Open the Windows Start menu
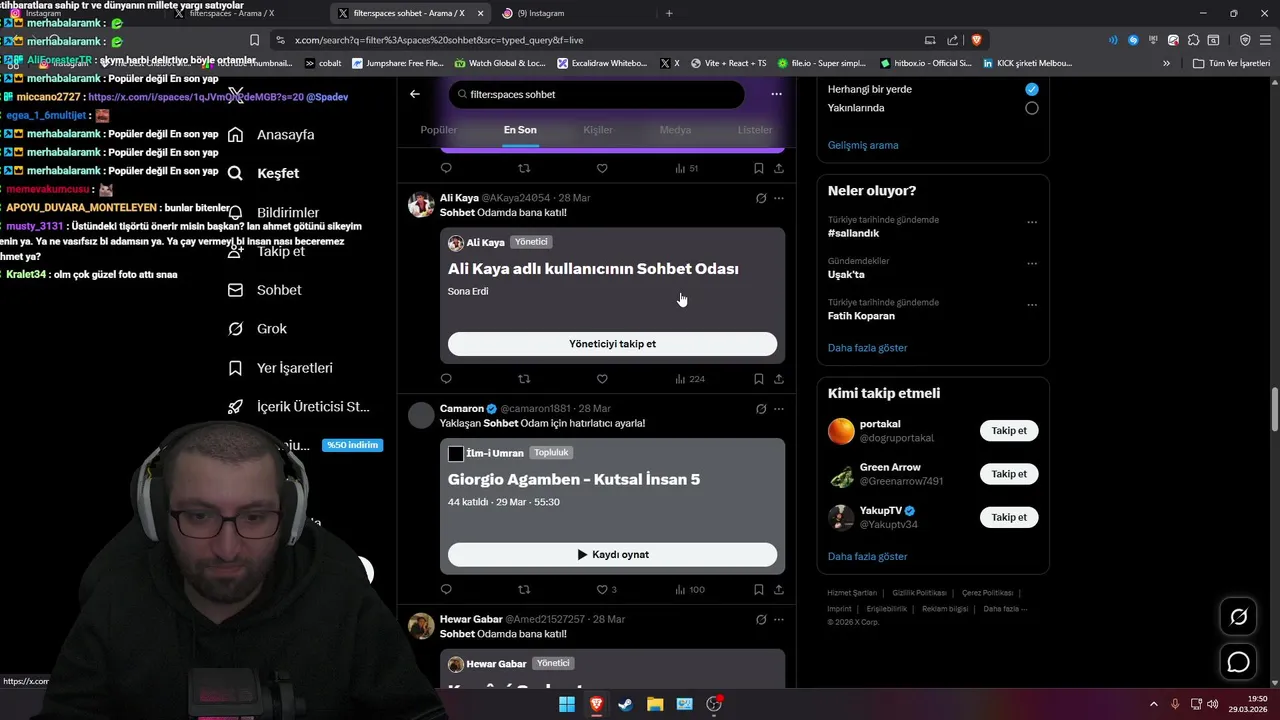The image size is (1280, 720). (x=567, y=704)
